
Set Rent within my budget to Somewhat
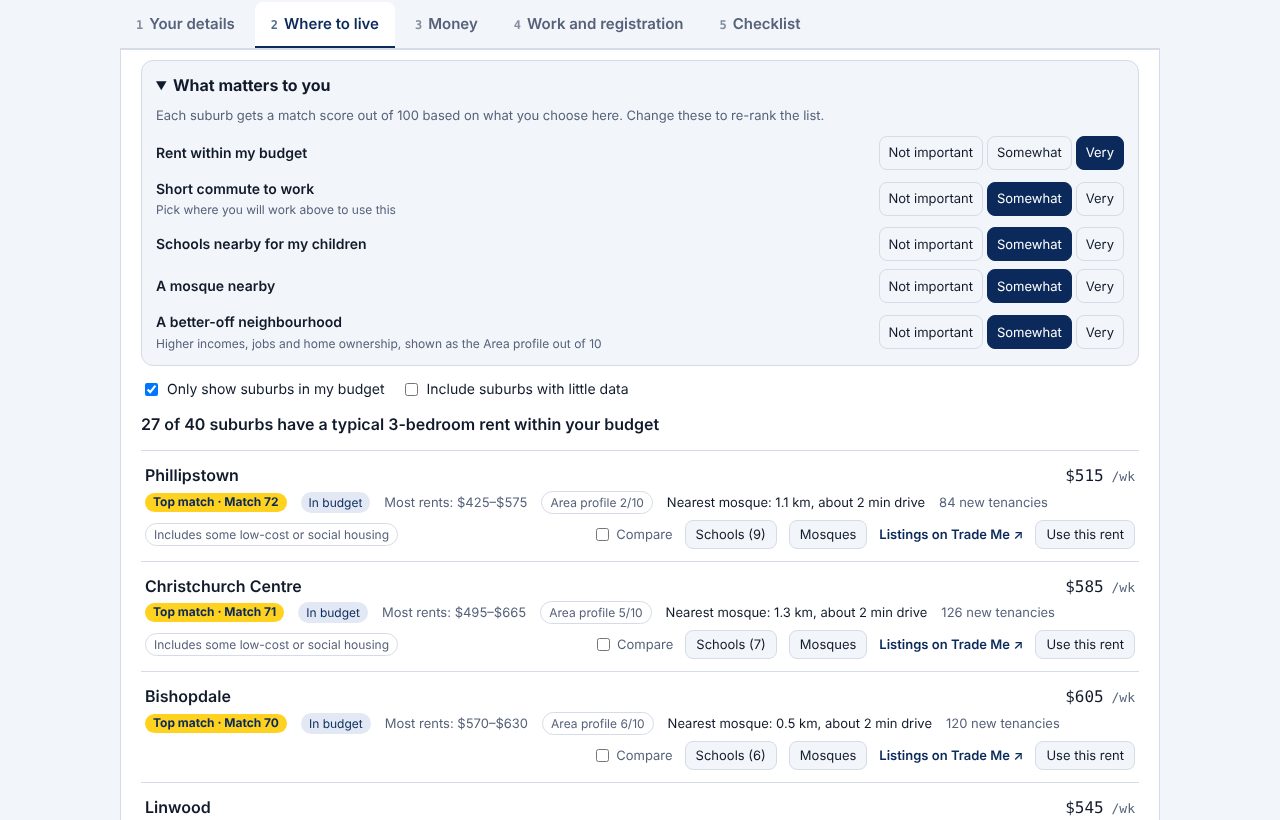[x=1029, y=153]
